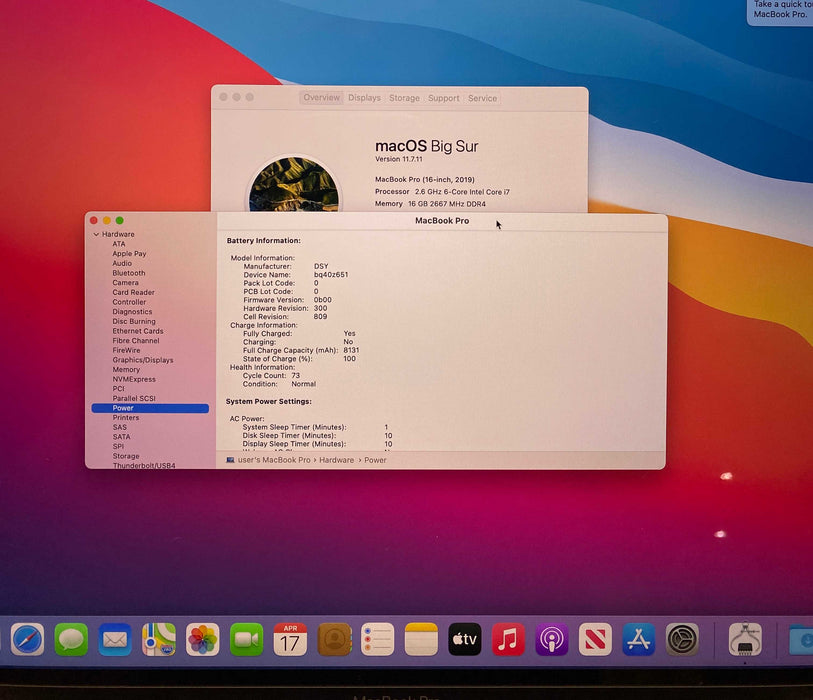
Task: Open Music app in Dock
Action: click(x=508, y=639)
